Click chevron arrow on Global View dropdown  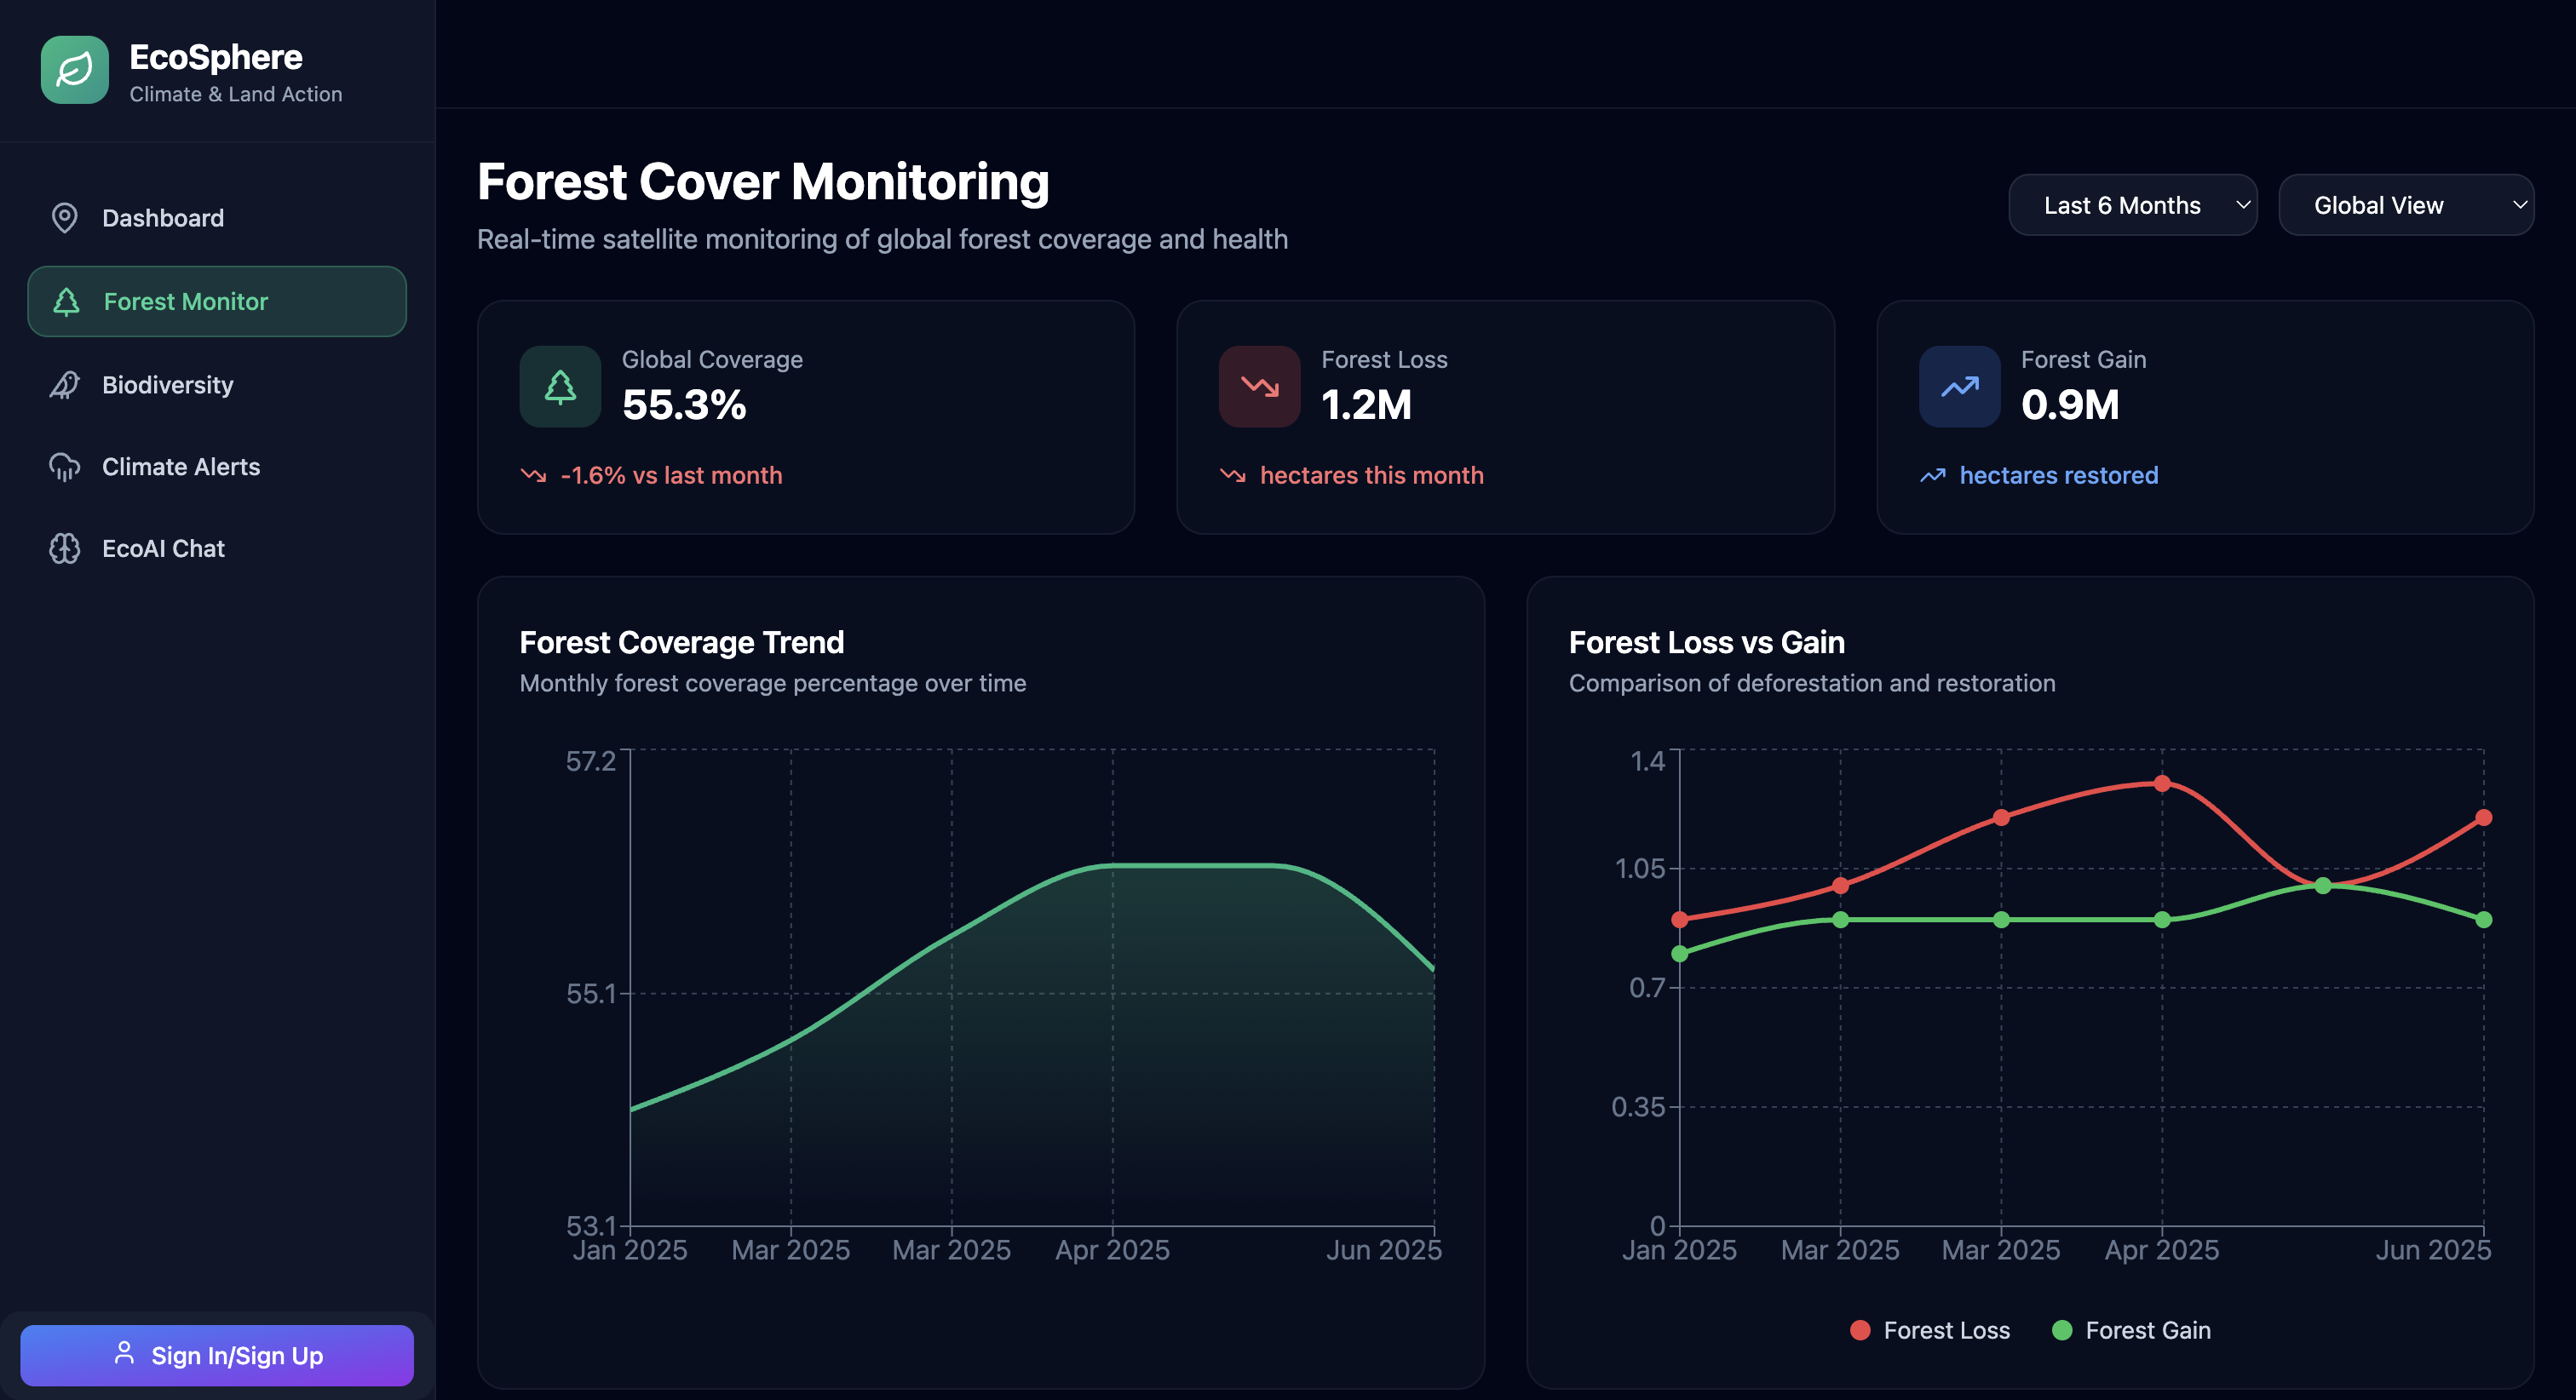click(x=2519, y=205)
